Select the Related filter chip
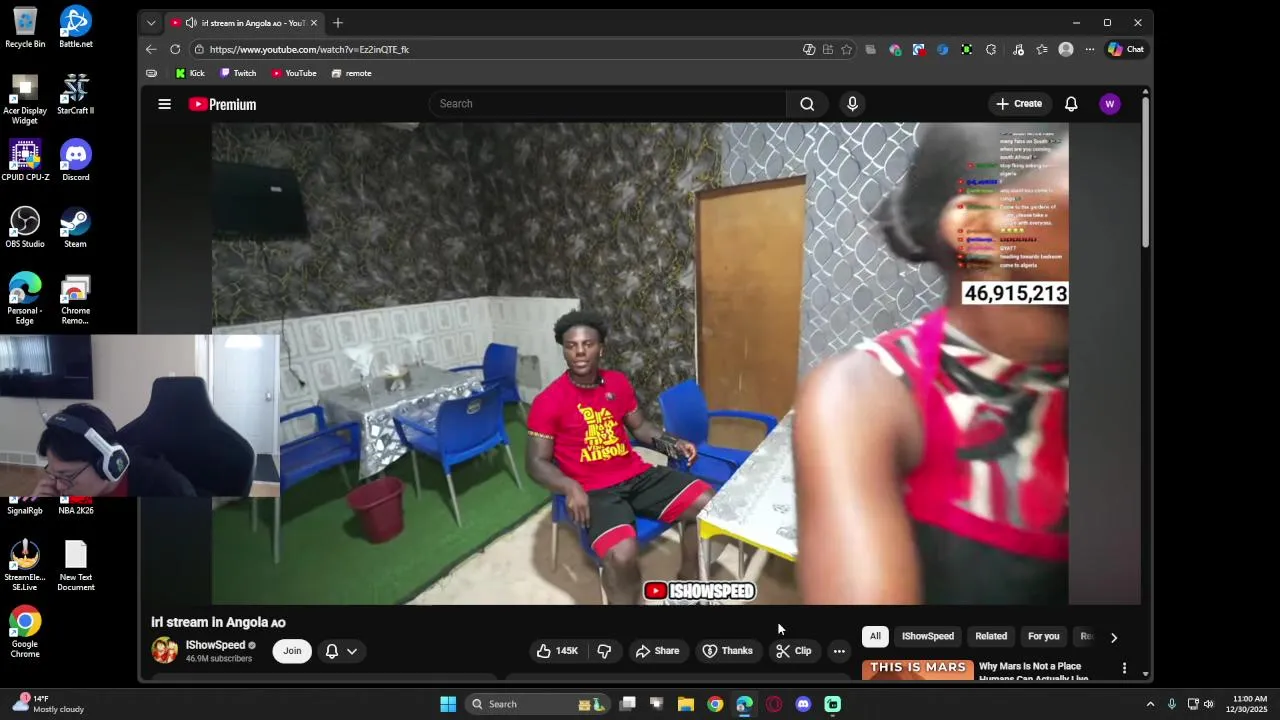 coord(991,636)
